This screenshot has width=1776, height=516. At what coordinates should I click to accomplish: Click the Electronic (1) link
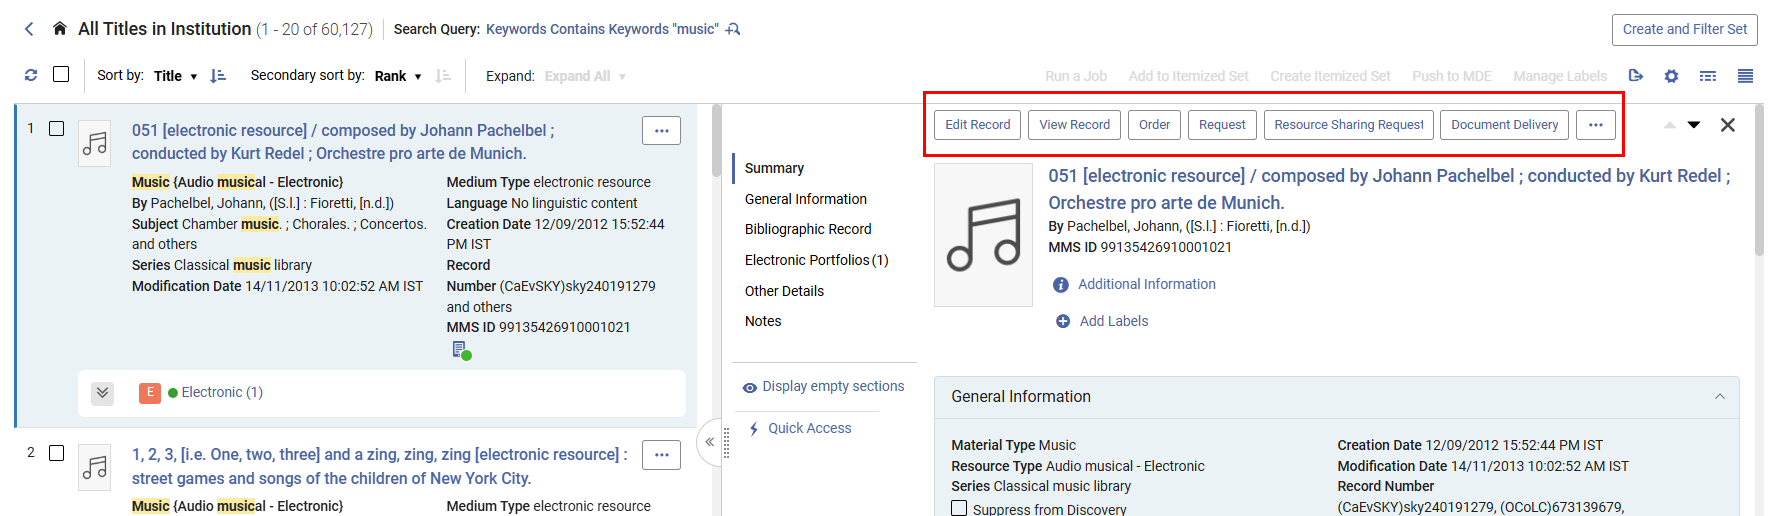click(222, 393)
